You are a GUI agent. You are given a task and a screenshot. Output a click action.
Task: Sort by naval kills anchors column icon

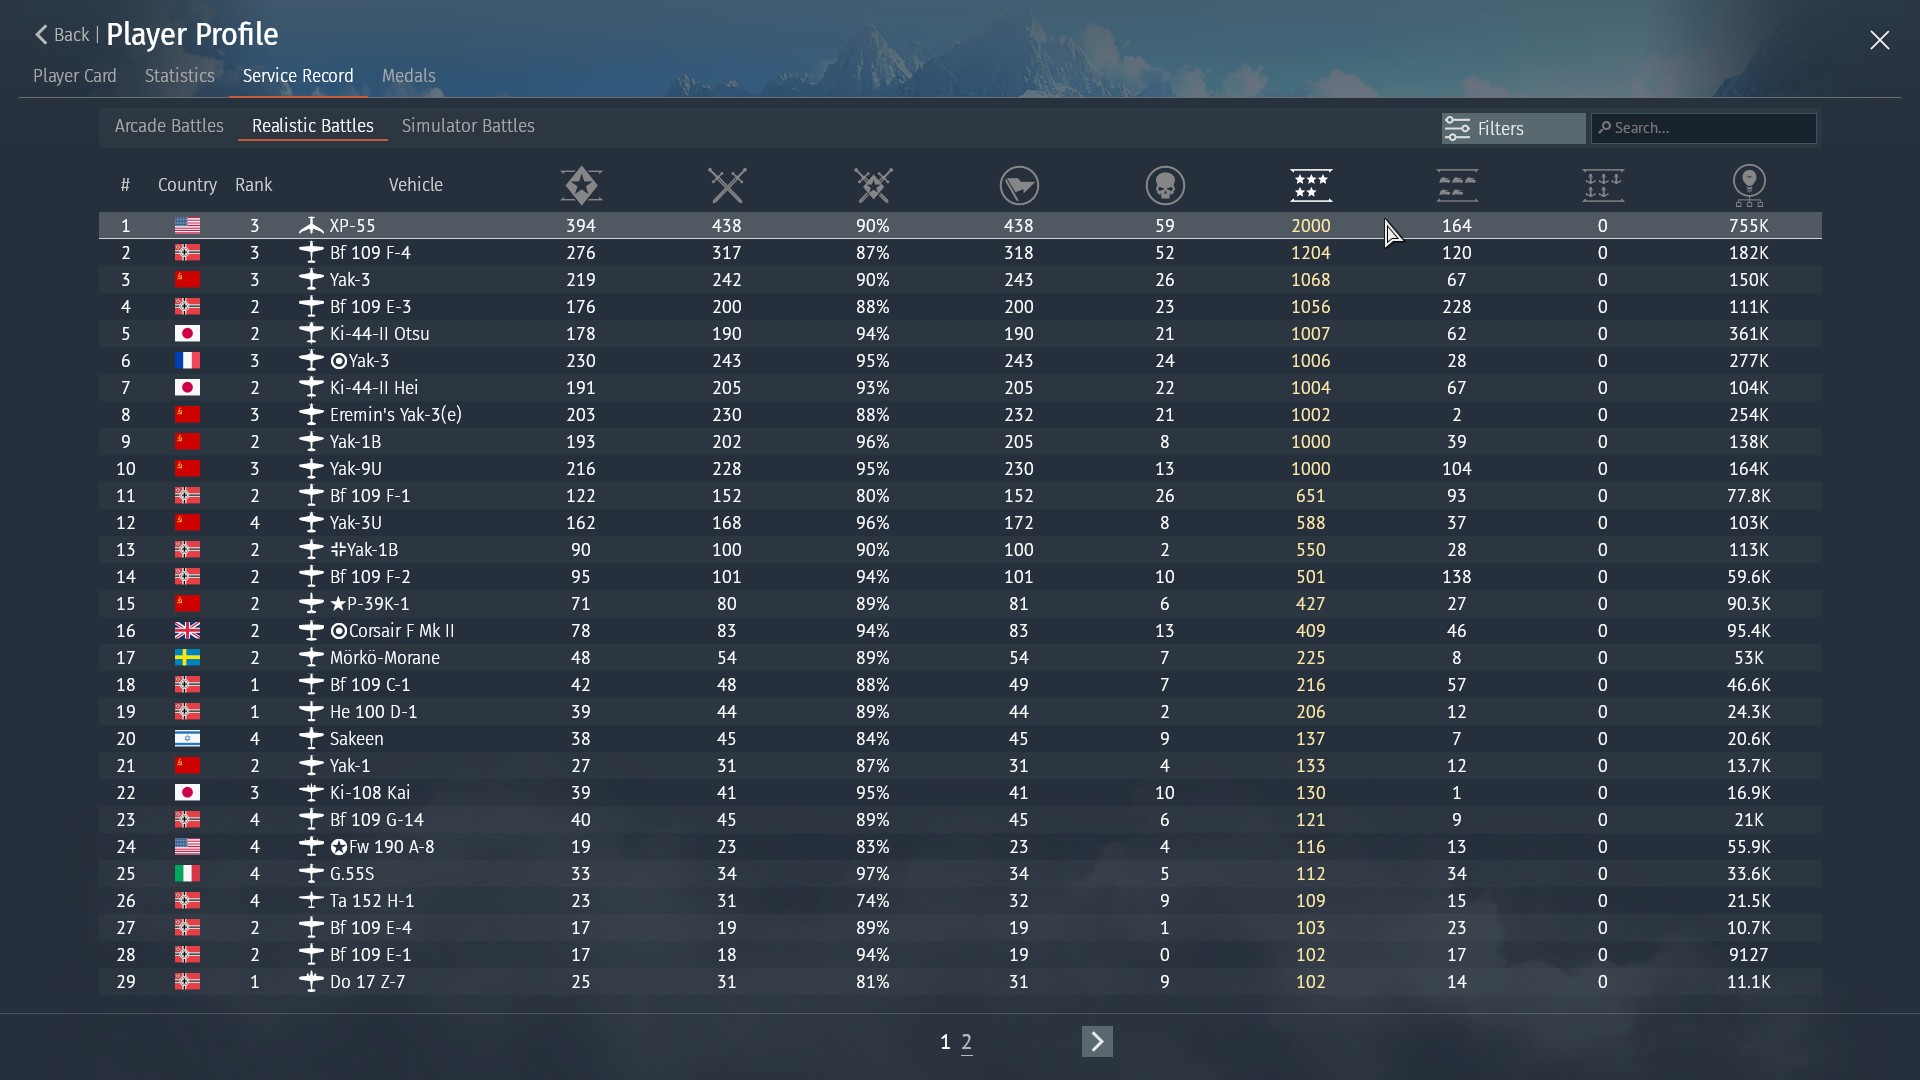point(1603,185)
